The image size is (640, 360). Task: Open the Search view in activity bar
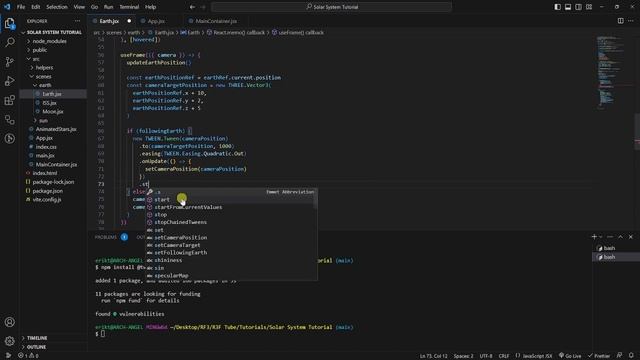pyautogui.click(x=9, y=42)
